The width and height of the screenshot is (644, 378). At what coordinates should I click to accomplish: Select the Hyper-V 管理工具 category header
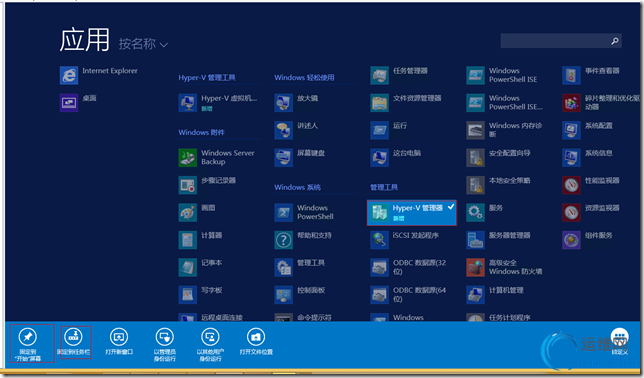tap(207, 78)
